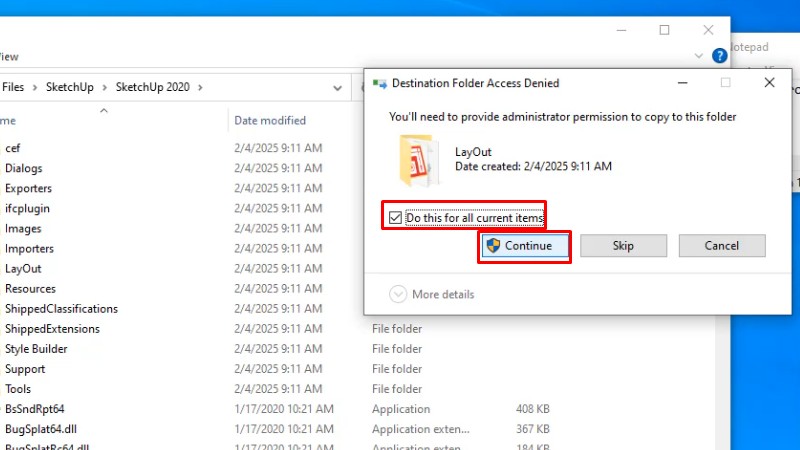This screenshot has width=800, height=450.
Task: Click the dialog title bar copy icon
Action: pos(379,83)
